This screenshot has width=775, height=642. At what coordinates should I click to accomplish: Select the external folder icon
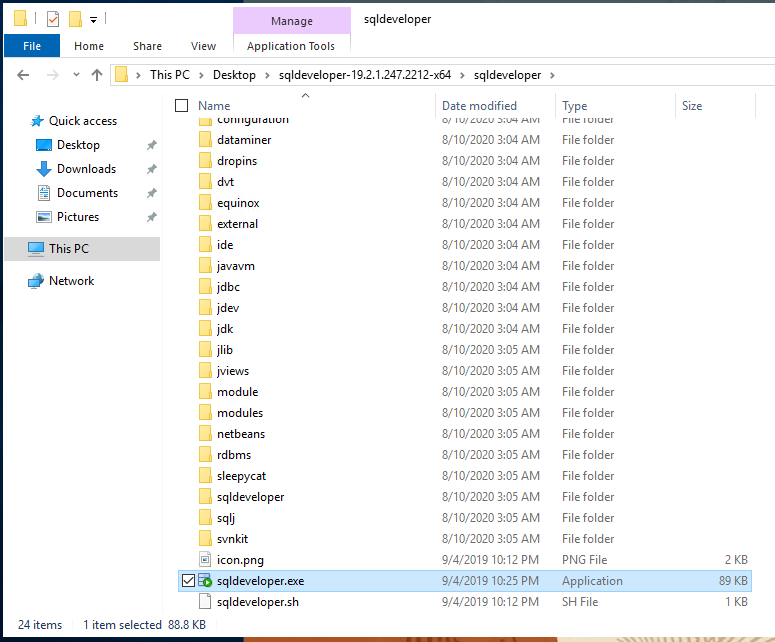click(205, 224)
